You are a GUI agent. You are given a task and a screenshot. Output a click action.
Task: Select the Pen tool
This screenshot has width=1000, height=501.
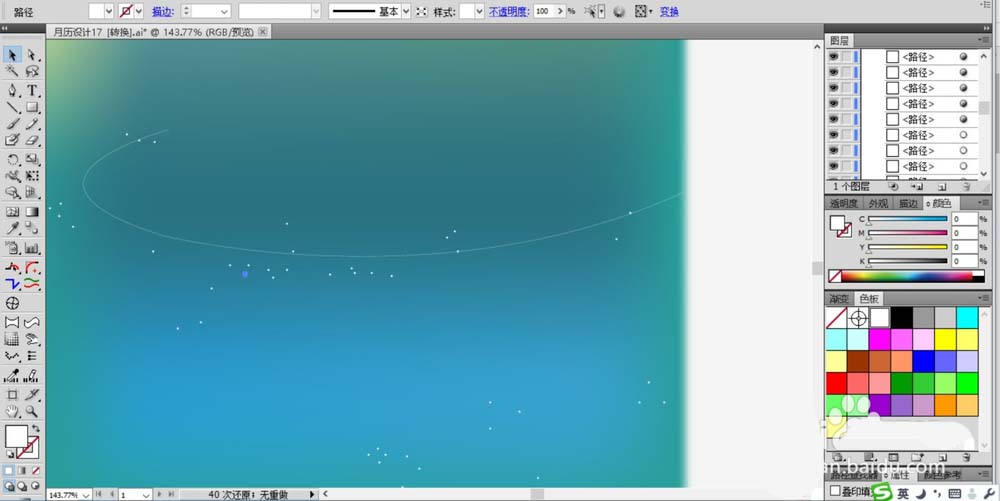click(x=12, y=91)
